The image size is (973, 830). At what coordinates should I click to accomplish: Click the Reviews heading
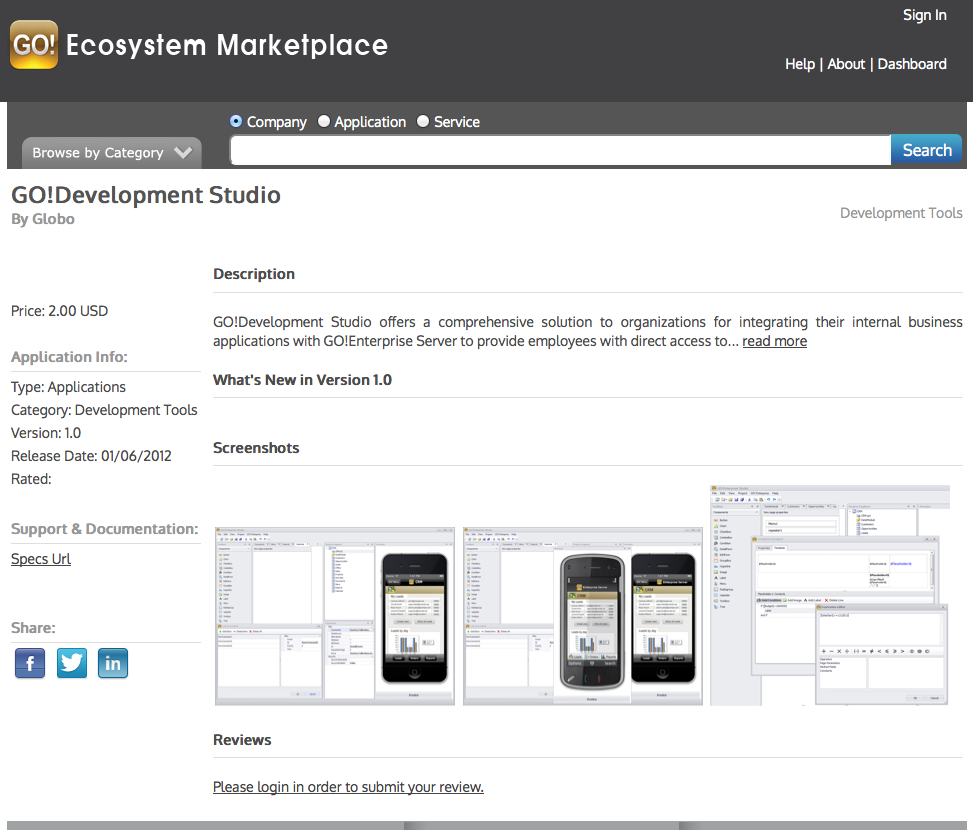point(242,739)
